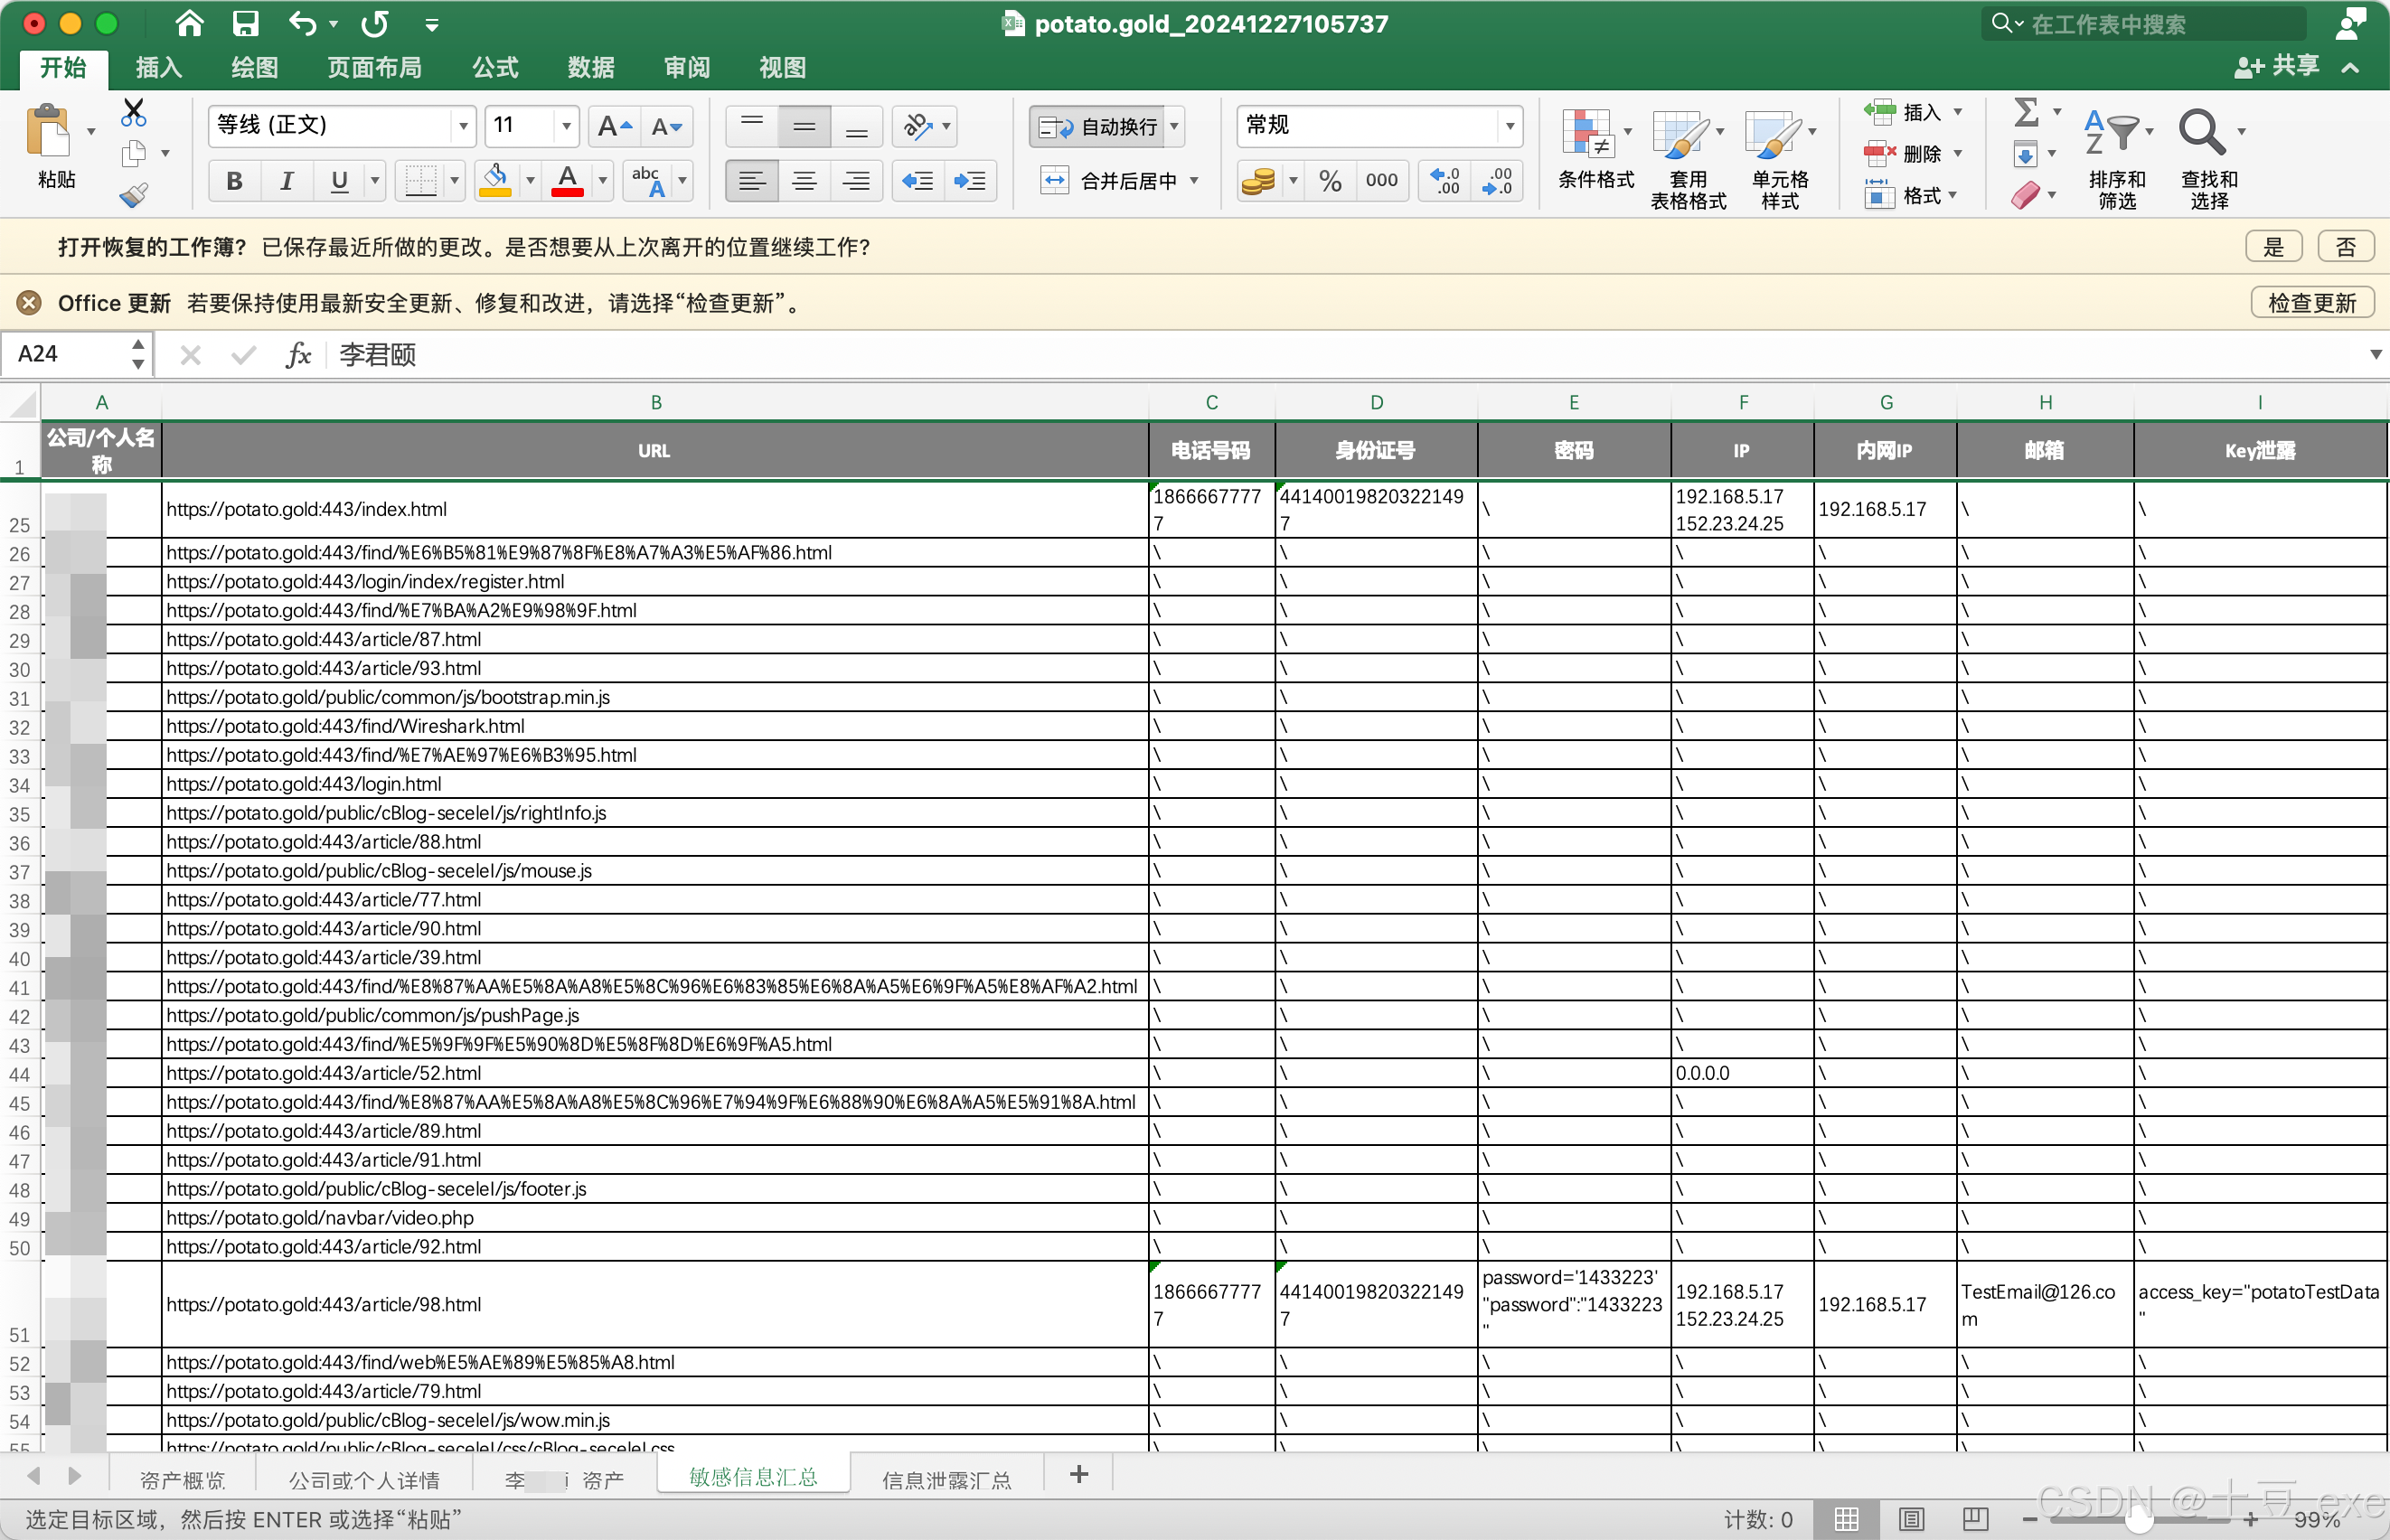Toggle Wrap Text (自动换行)
The width and height of the screenshot is (2390, 1540).
pos(1098,127)
